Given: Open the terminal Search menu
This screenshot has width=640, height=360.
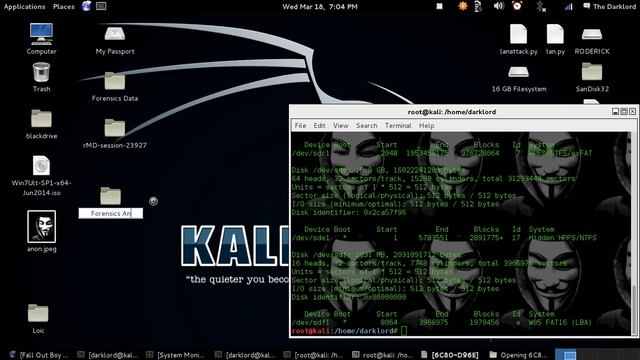Looking at the screenshot, I should [x=367, y=126].
